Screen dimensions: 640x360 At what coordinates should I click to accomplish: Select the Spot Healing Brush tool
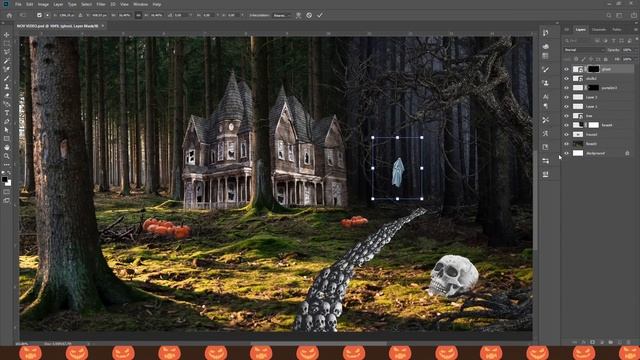(7, 69)
